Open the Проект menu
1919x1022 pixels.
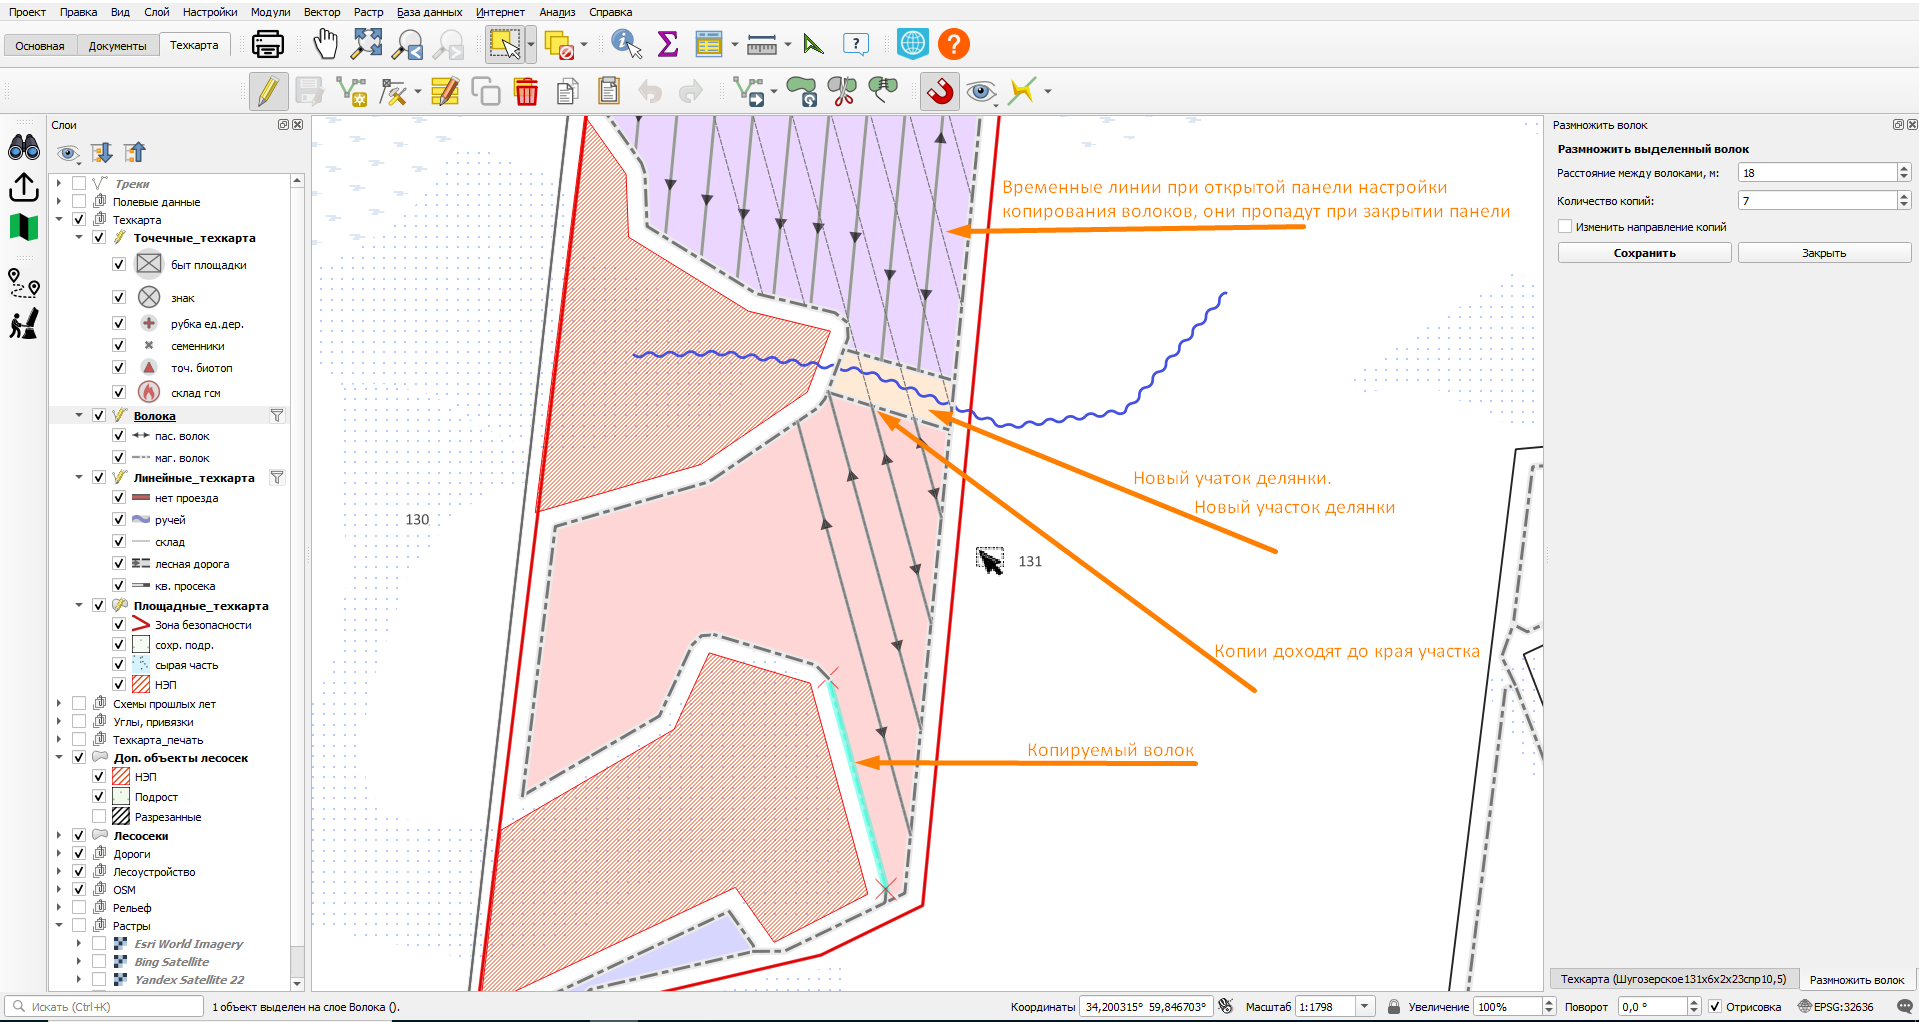coord(28,12)
